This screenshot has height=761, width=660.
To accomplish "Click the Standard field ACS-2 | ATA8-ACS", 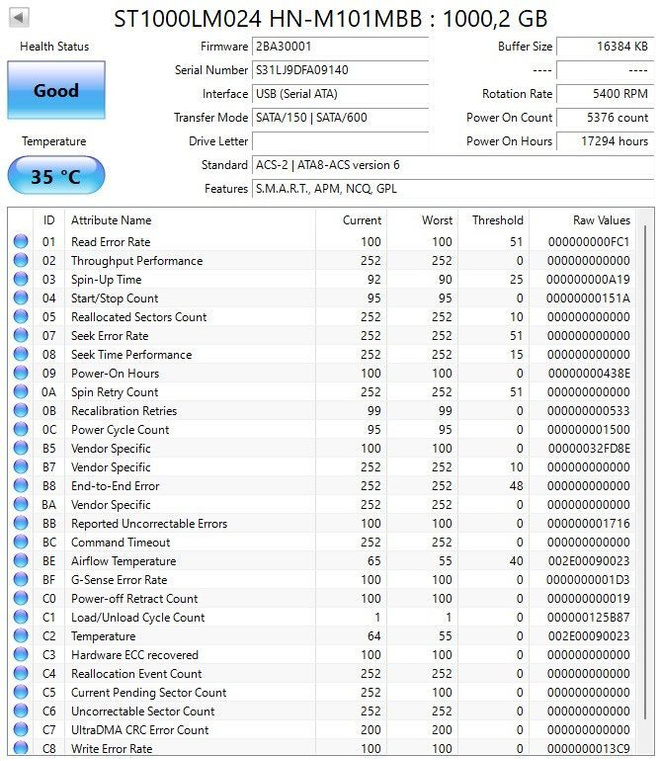I will pyautogui.click(x=453, y=165).
